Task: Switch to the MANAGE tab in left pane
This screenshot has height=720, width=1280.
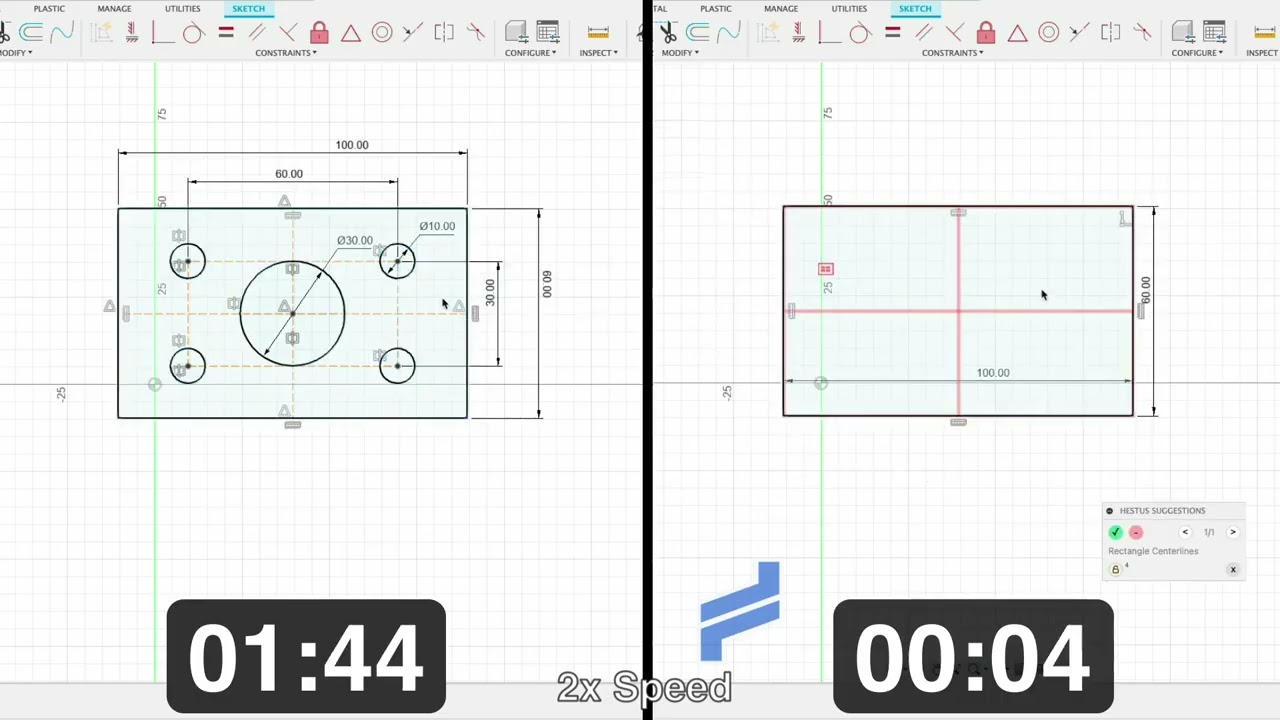Action: coord(114,9)
